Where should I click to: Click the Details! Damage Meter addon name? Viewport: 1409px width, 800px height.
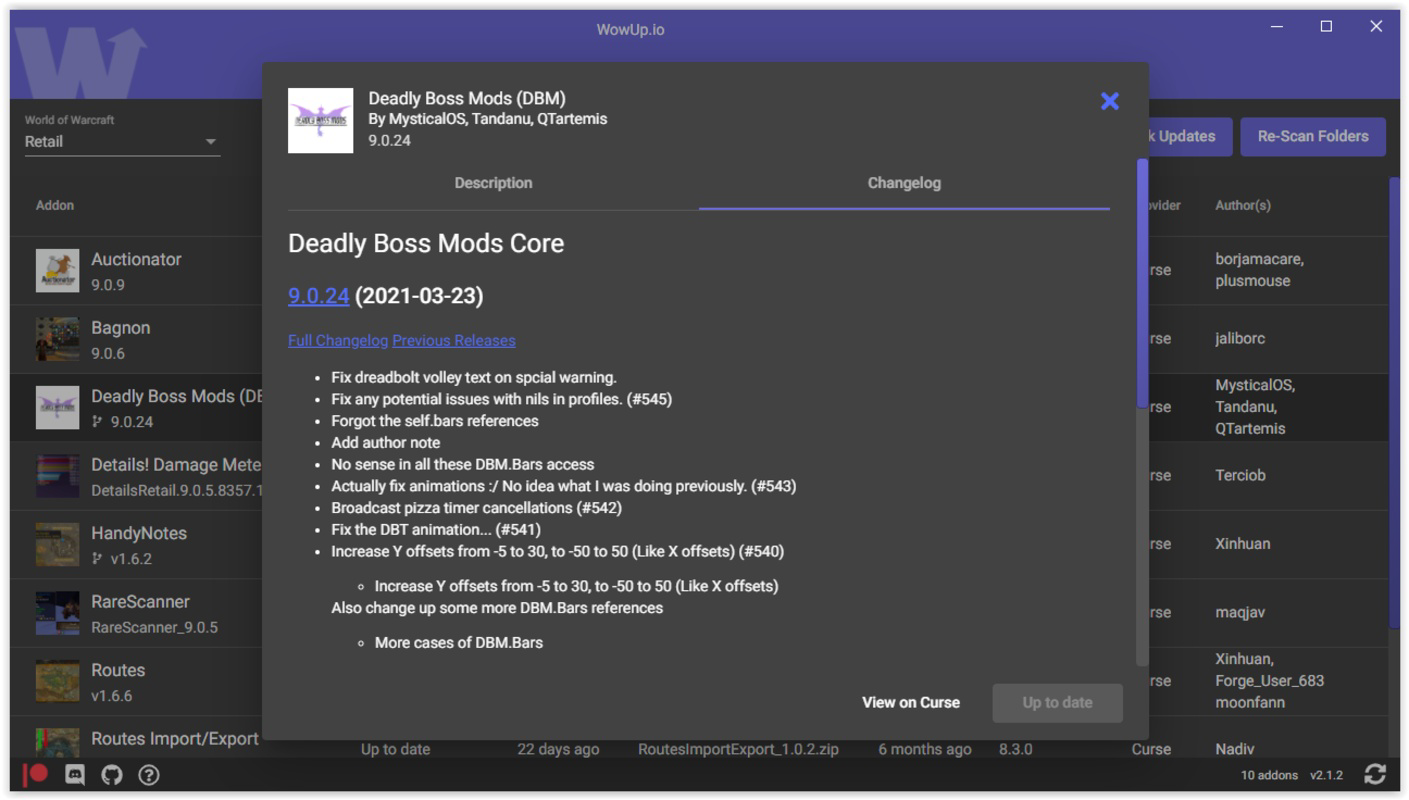176,465
